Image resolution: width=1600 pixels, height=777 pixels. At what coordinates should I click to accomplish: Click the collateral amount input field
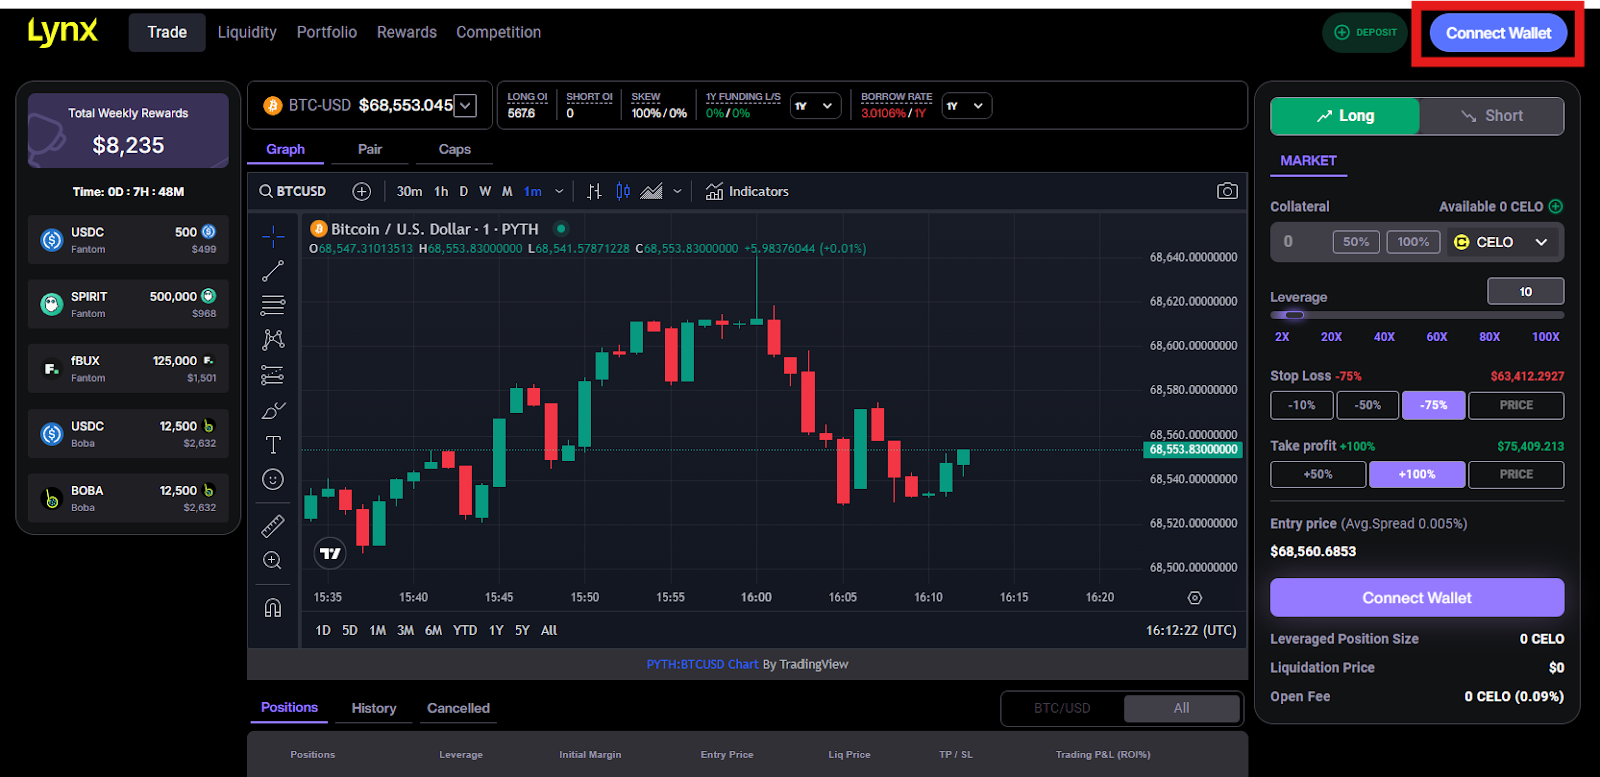[1301, 242]
